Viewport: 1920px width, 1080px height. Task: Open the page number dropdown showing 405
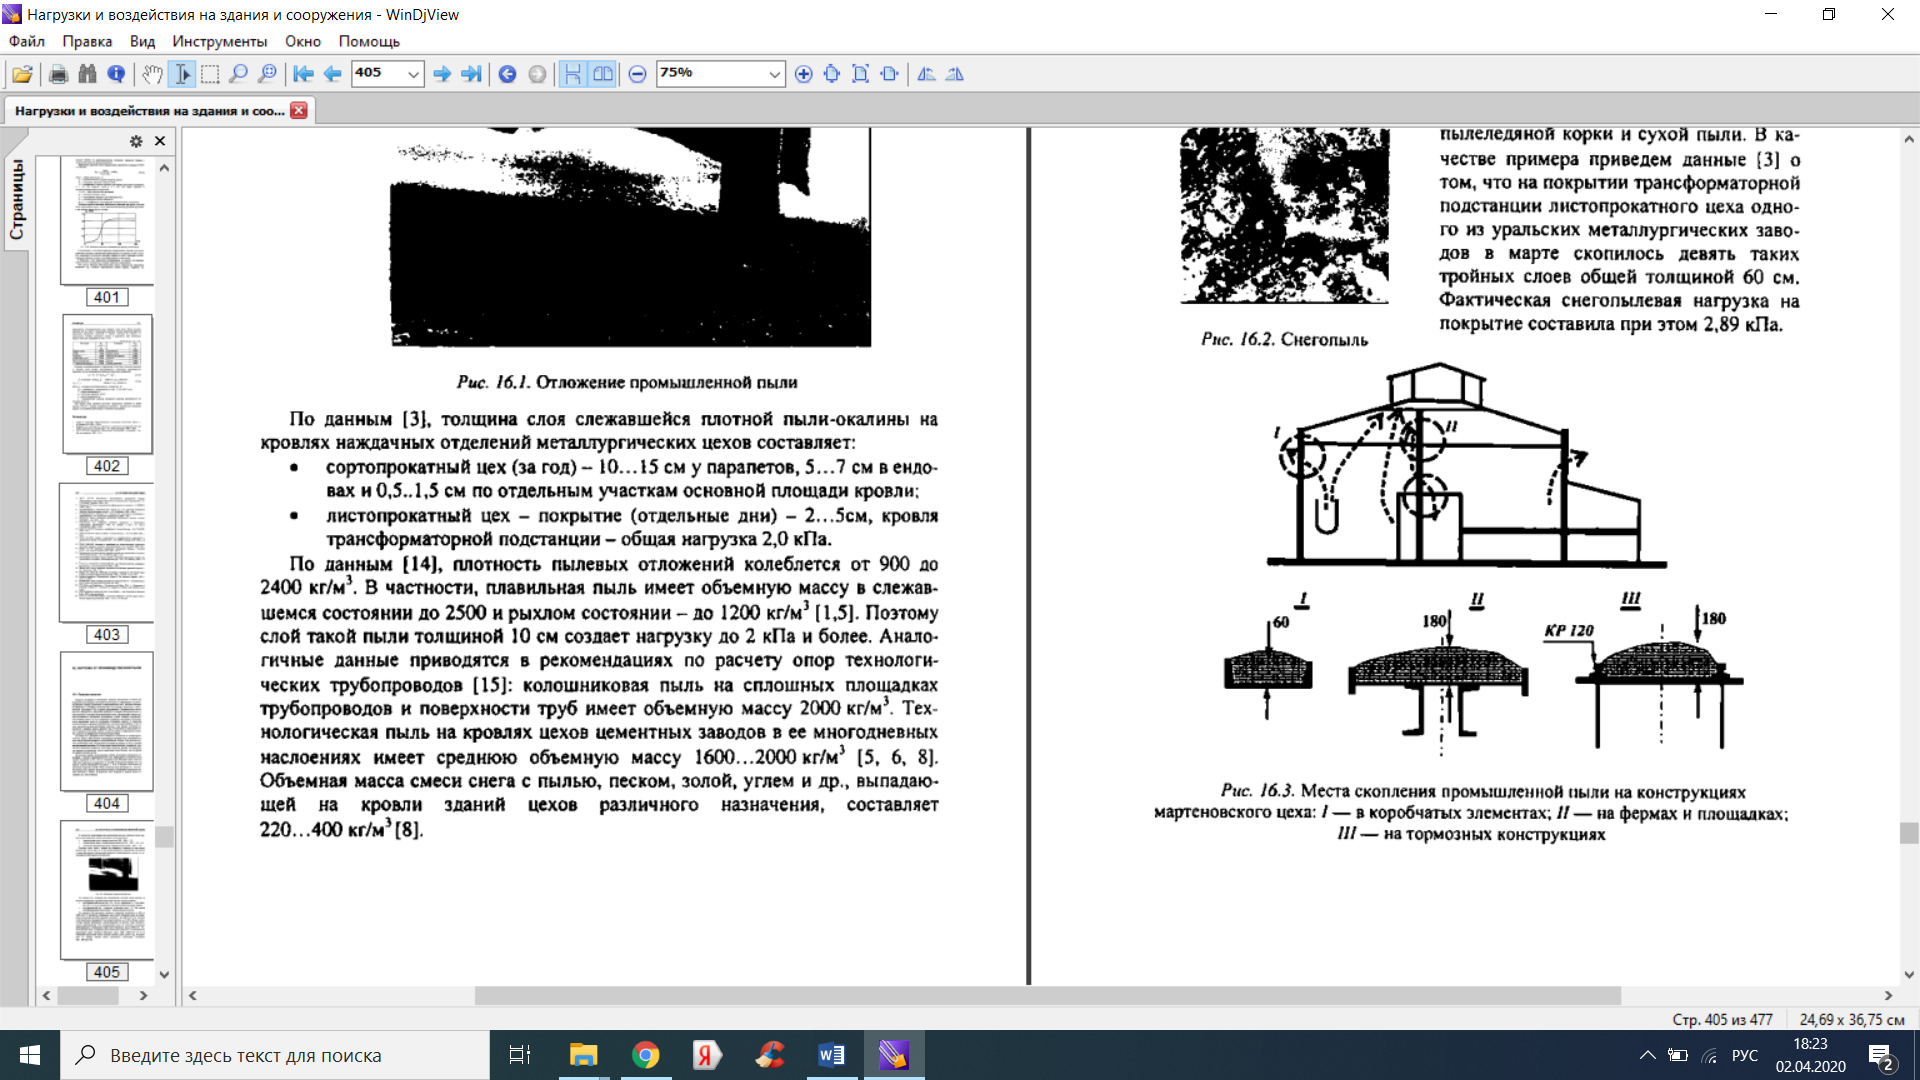coord(413,74)
